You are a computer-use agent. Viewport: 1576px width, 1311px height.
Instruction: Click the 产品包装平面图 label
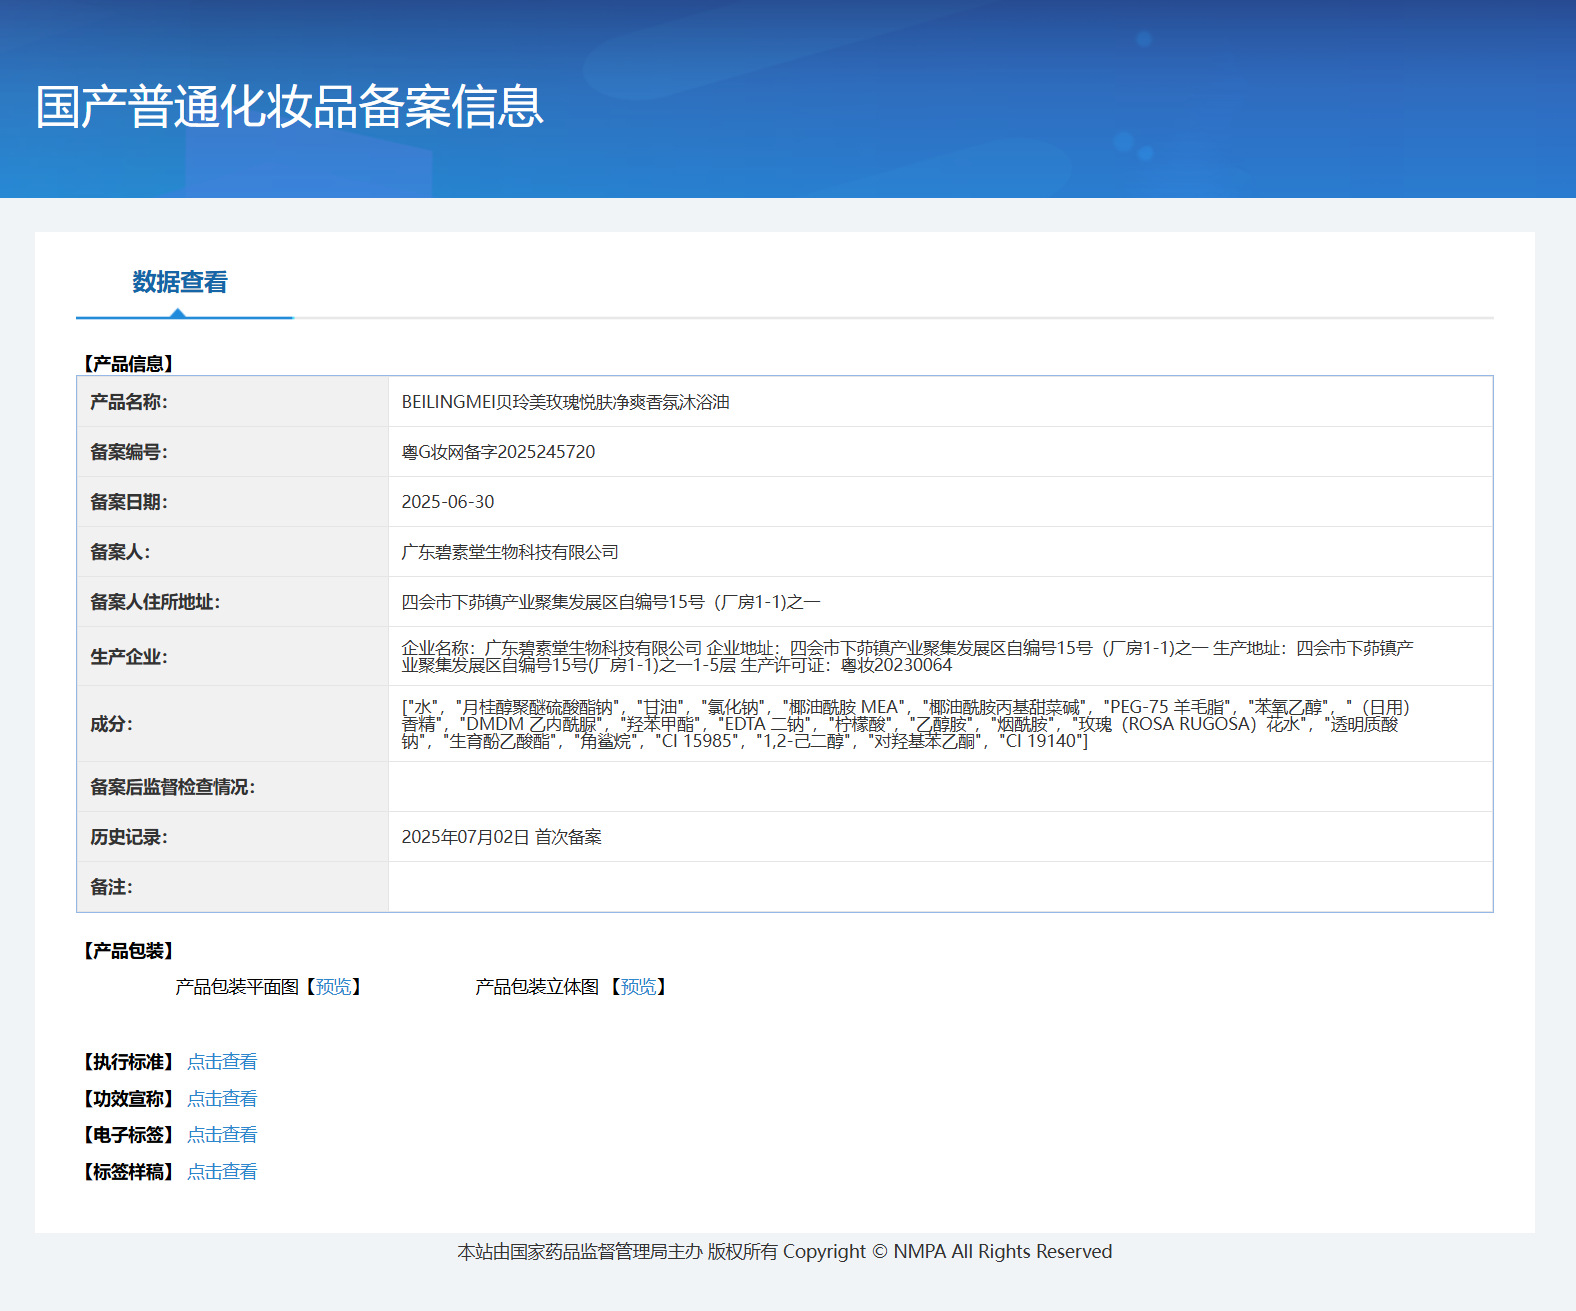tap(237, 987)
